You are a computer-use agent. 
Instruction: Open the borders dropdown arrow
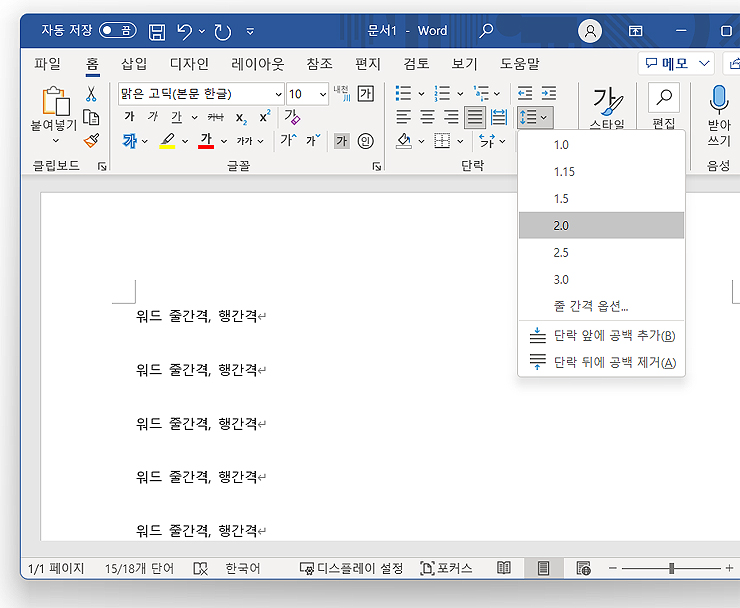(461, 141)
